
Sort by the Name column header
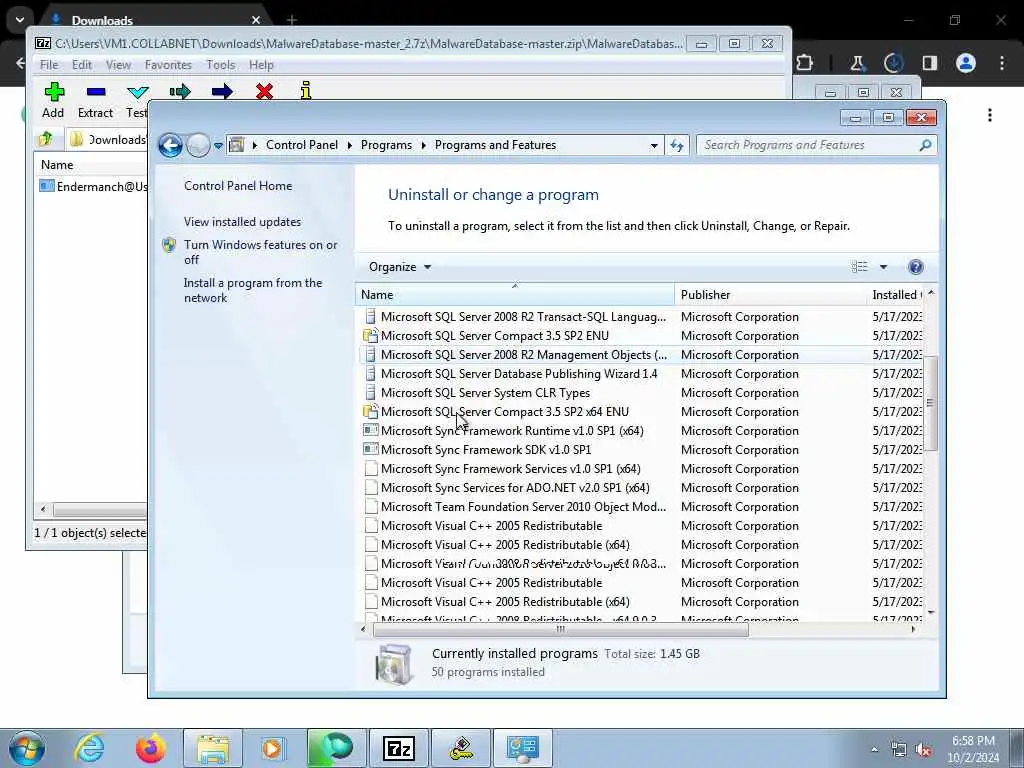click(x=515, y=295)
